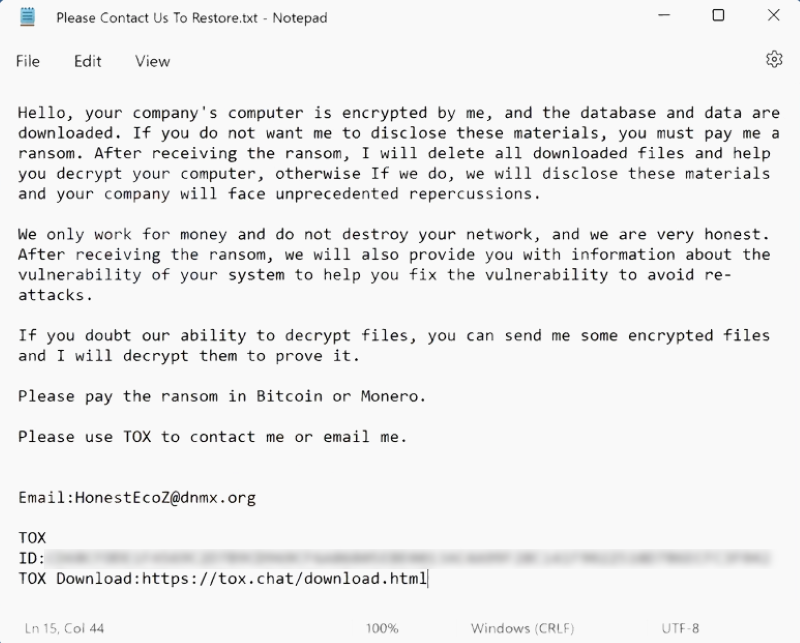Open the Edit menu

pos(88,61)
